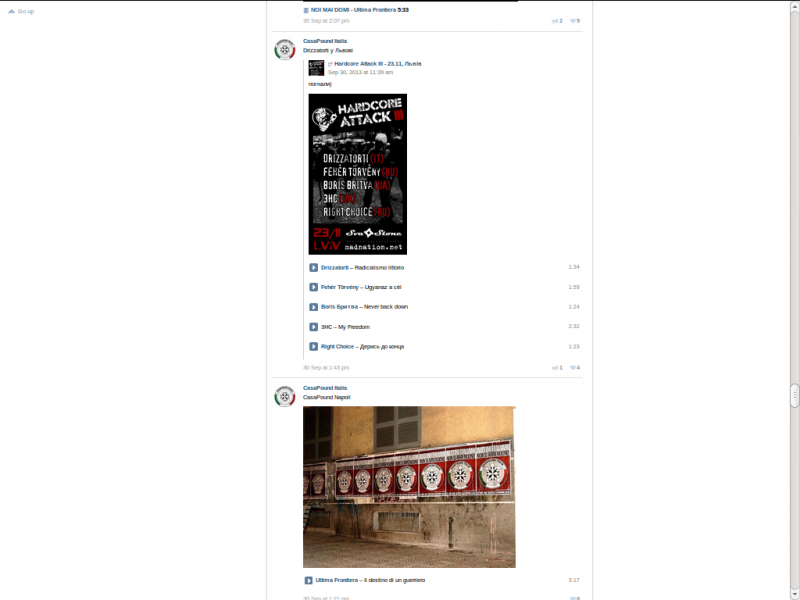800x600 pixels.
Task: Play Il destino di un guerriero
Action: coord(309,580)
